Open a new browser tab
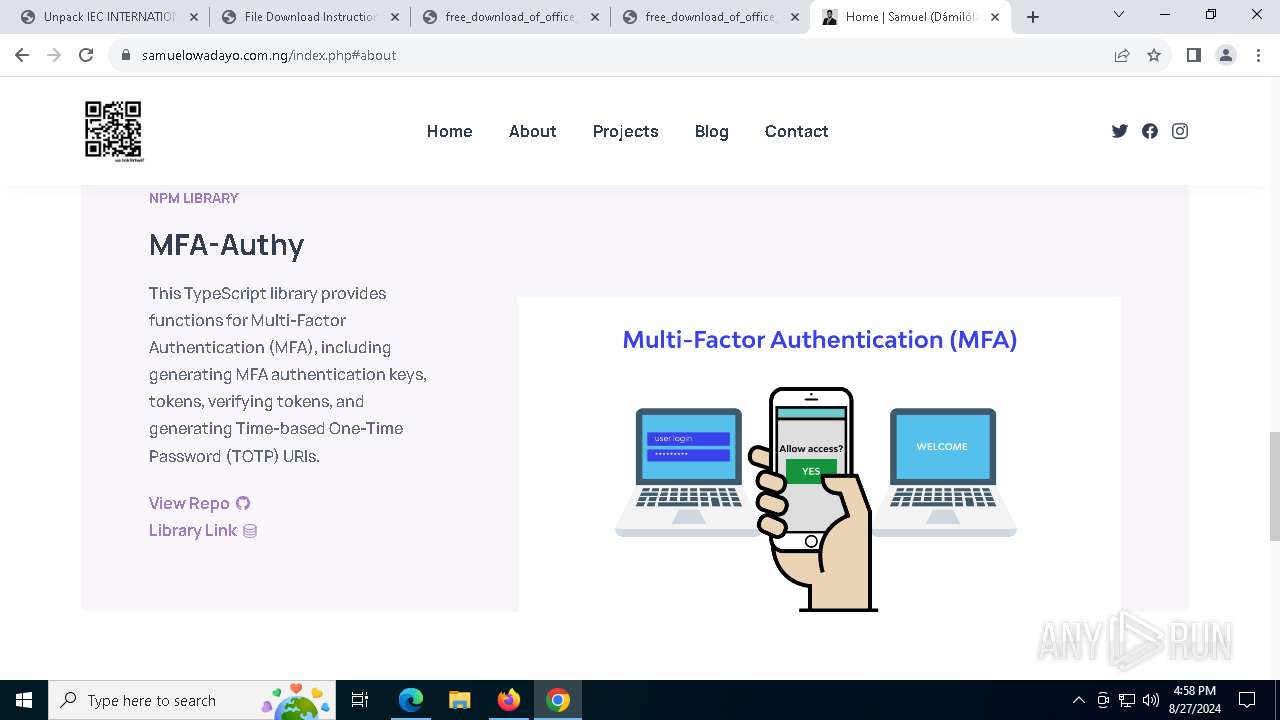The image size is (1280, 720). 1033,17
